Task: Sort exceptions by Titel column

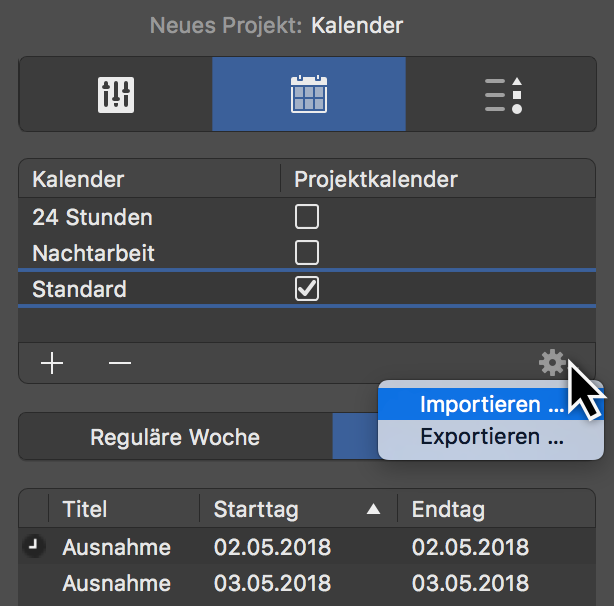Action: pos(85,510)
